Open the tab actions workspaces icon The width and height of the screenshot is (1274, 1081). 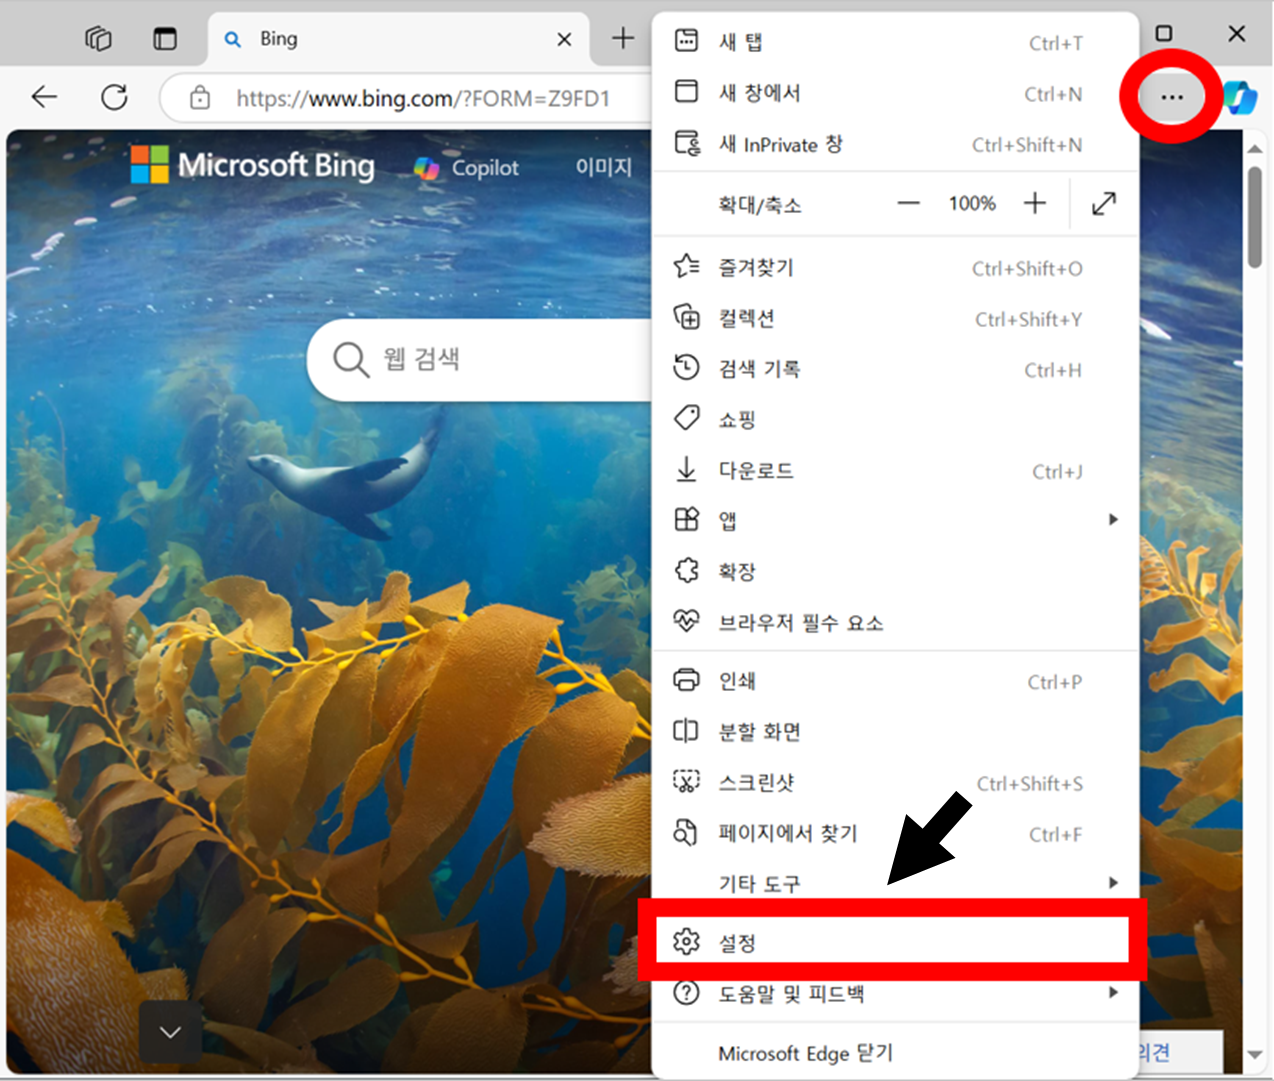(97, 37)
